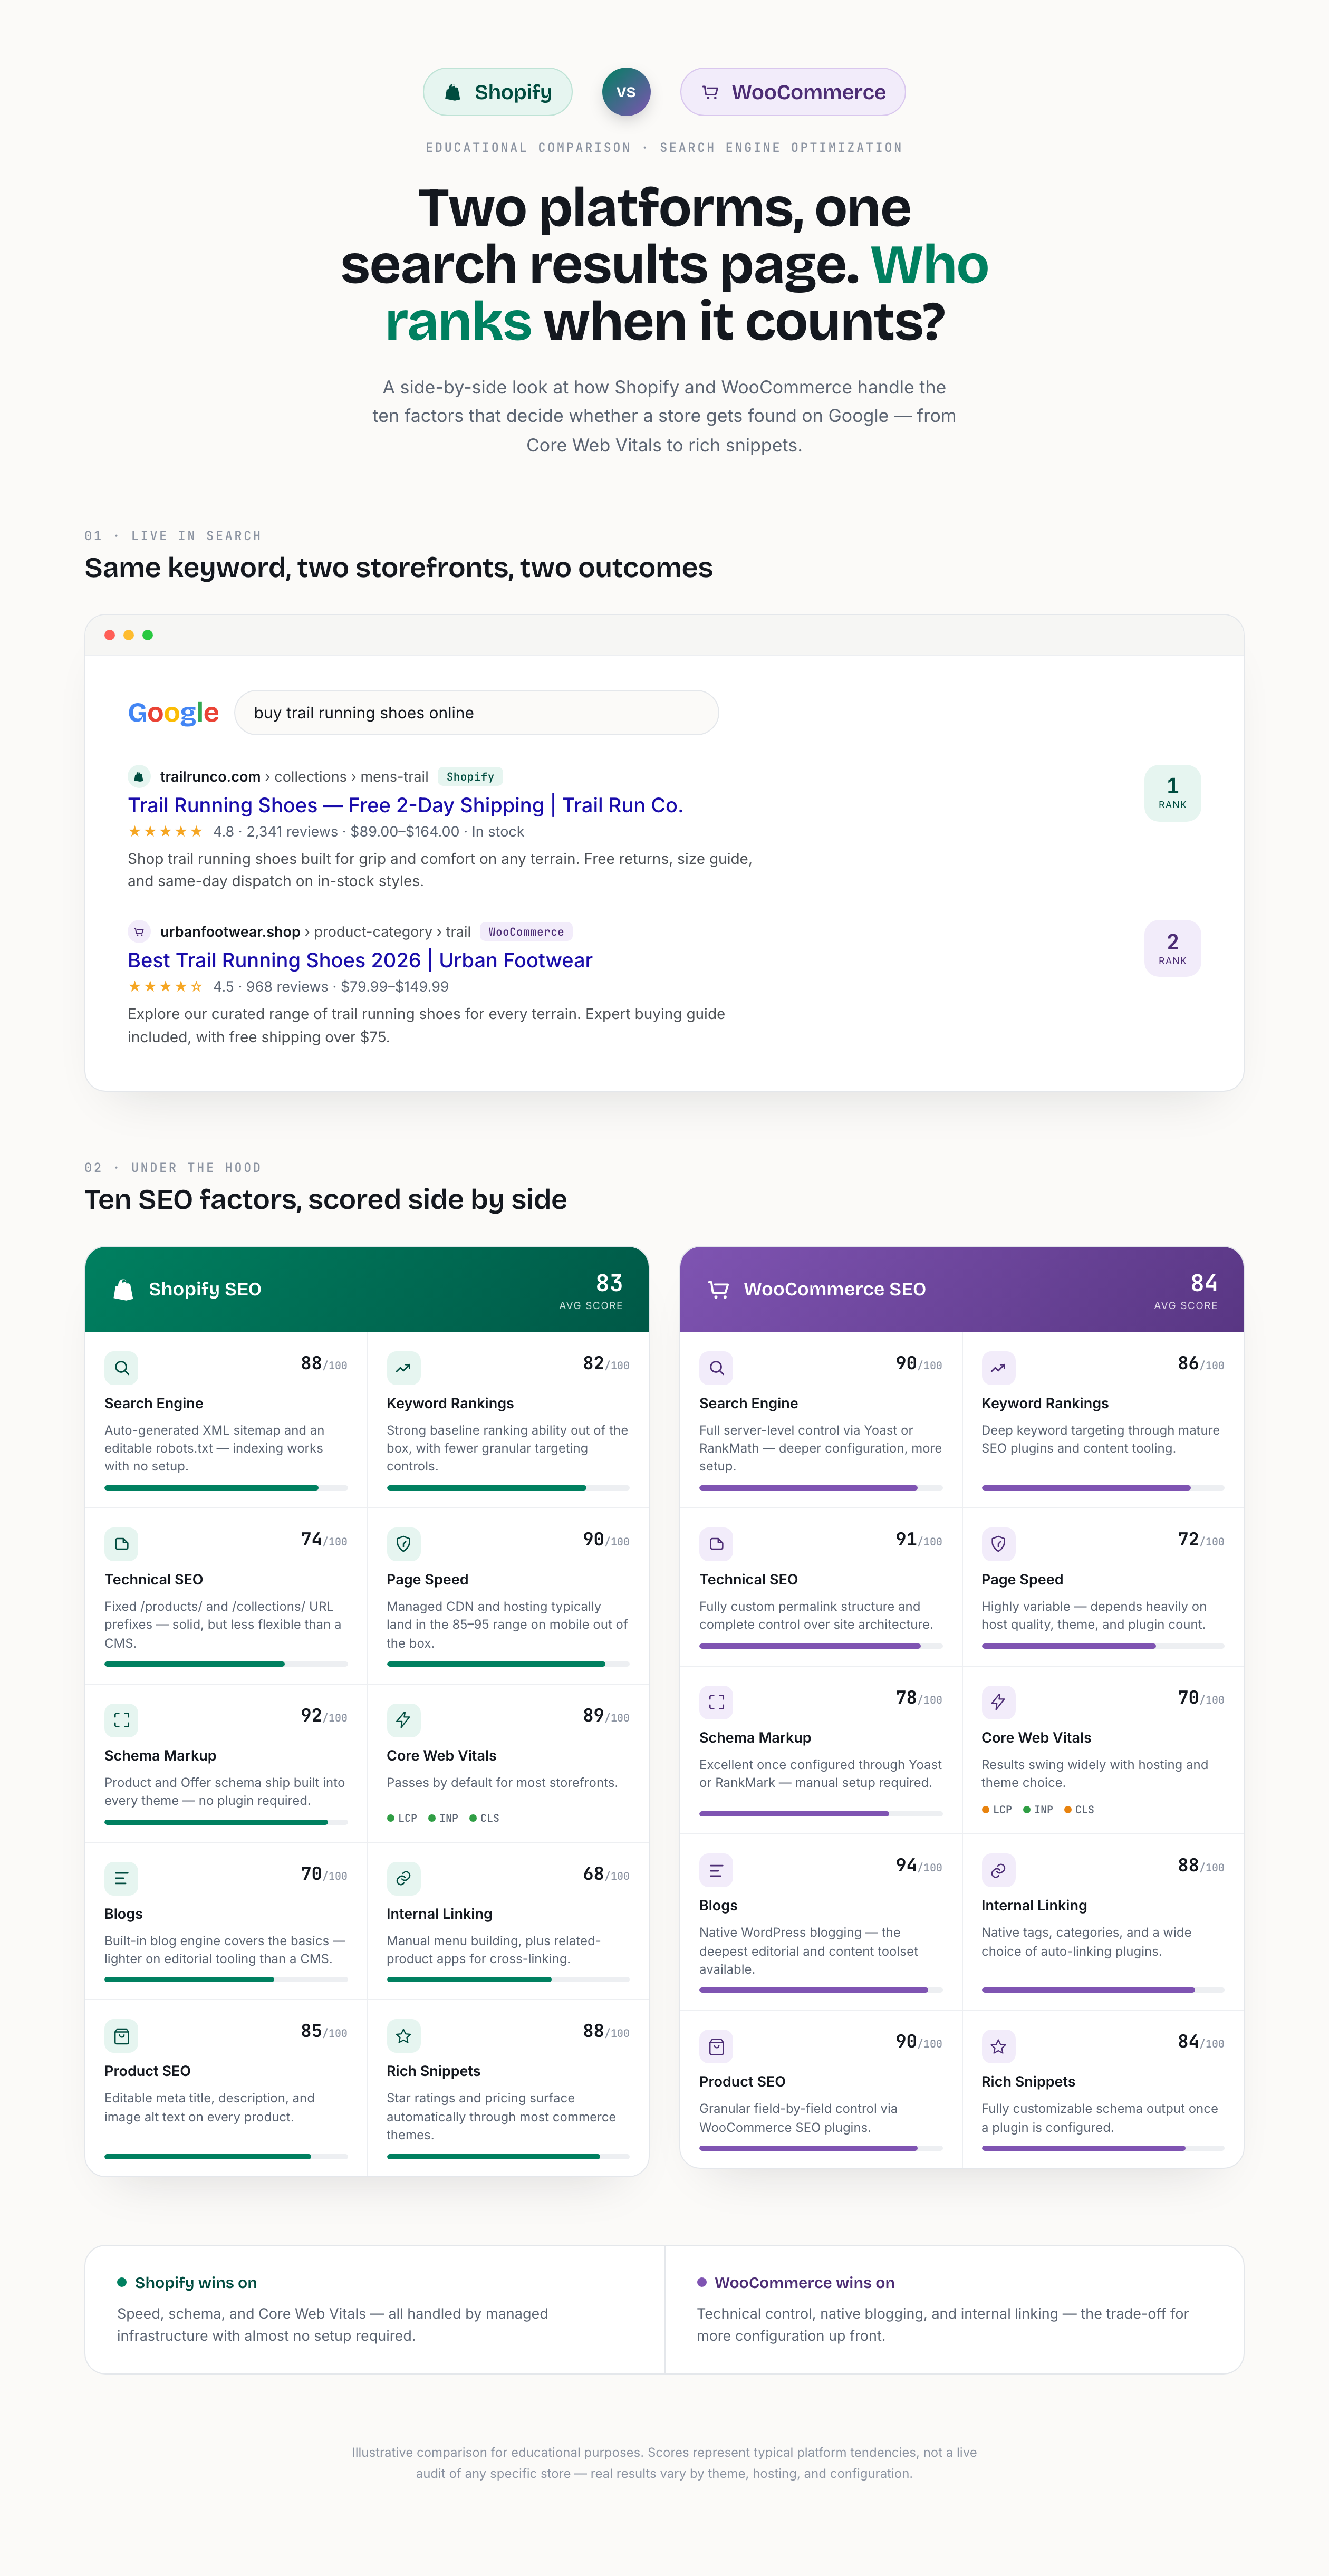Image resolution: width=1329 pixels, height=2576 pixels.
Task: Click Shopify Page Speed score progress bar
Action: pyautogui.click(x=508, y=1664)
